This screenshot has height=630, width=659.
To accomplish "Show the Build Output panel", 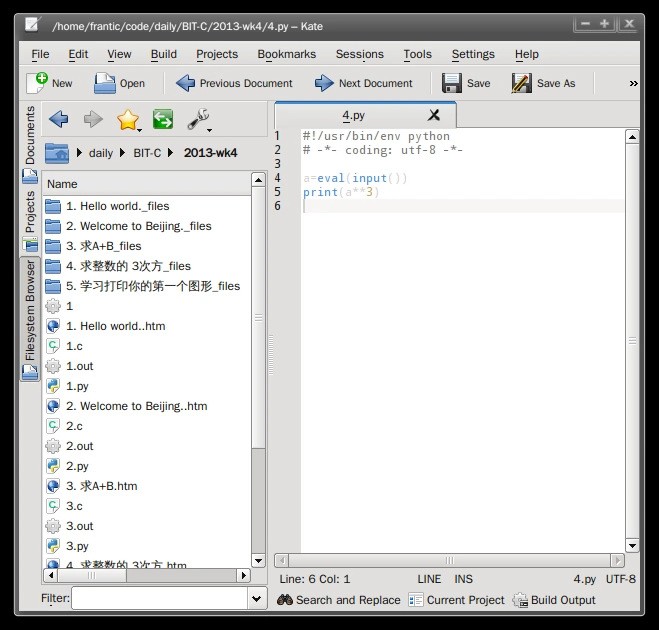I will coord(554,600).
